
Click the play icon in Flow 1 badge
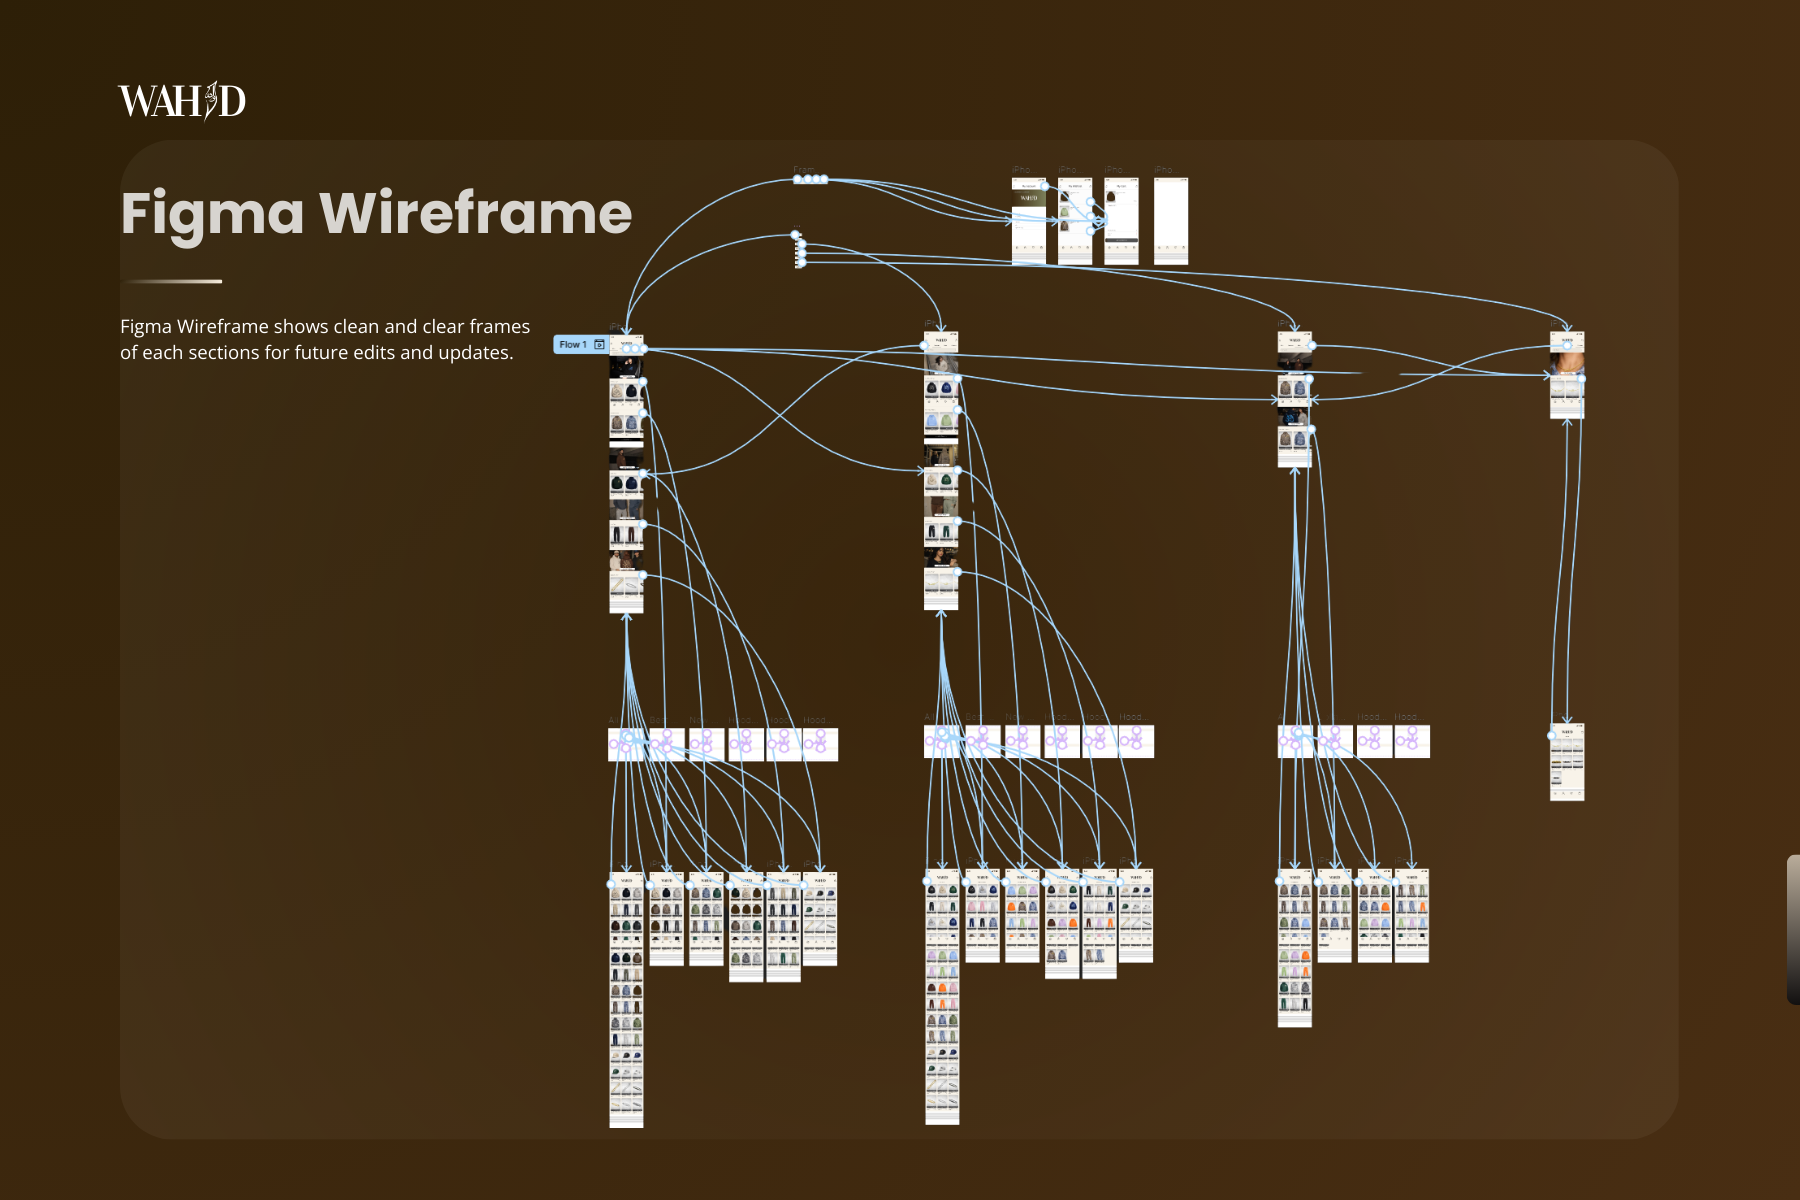pos(599,344)
